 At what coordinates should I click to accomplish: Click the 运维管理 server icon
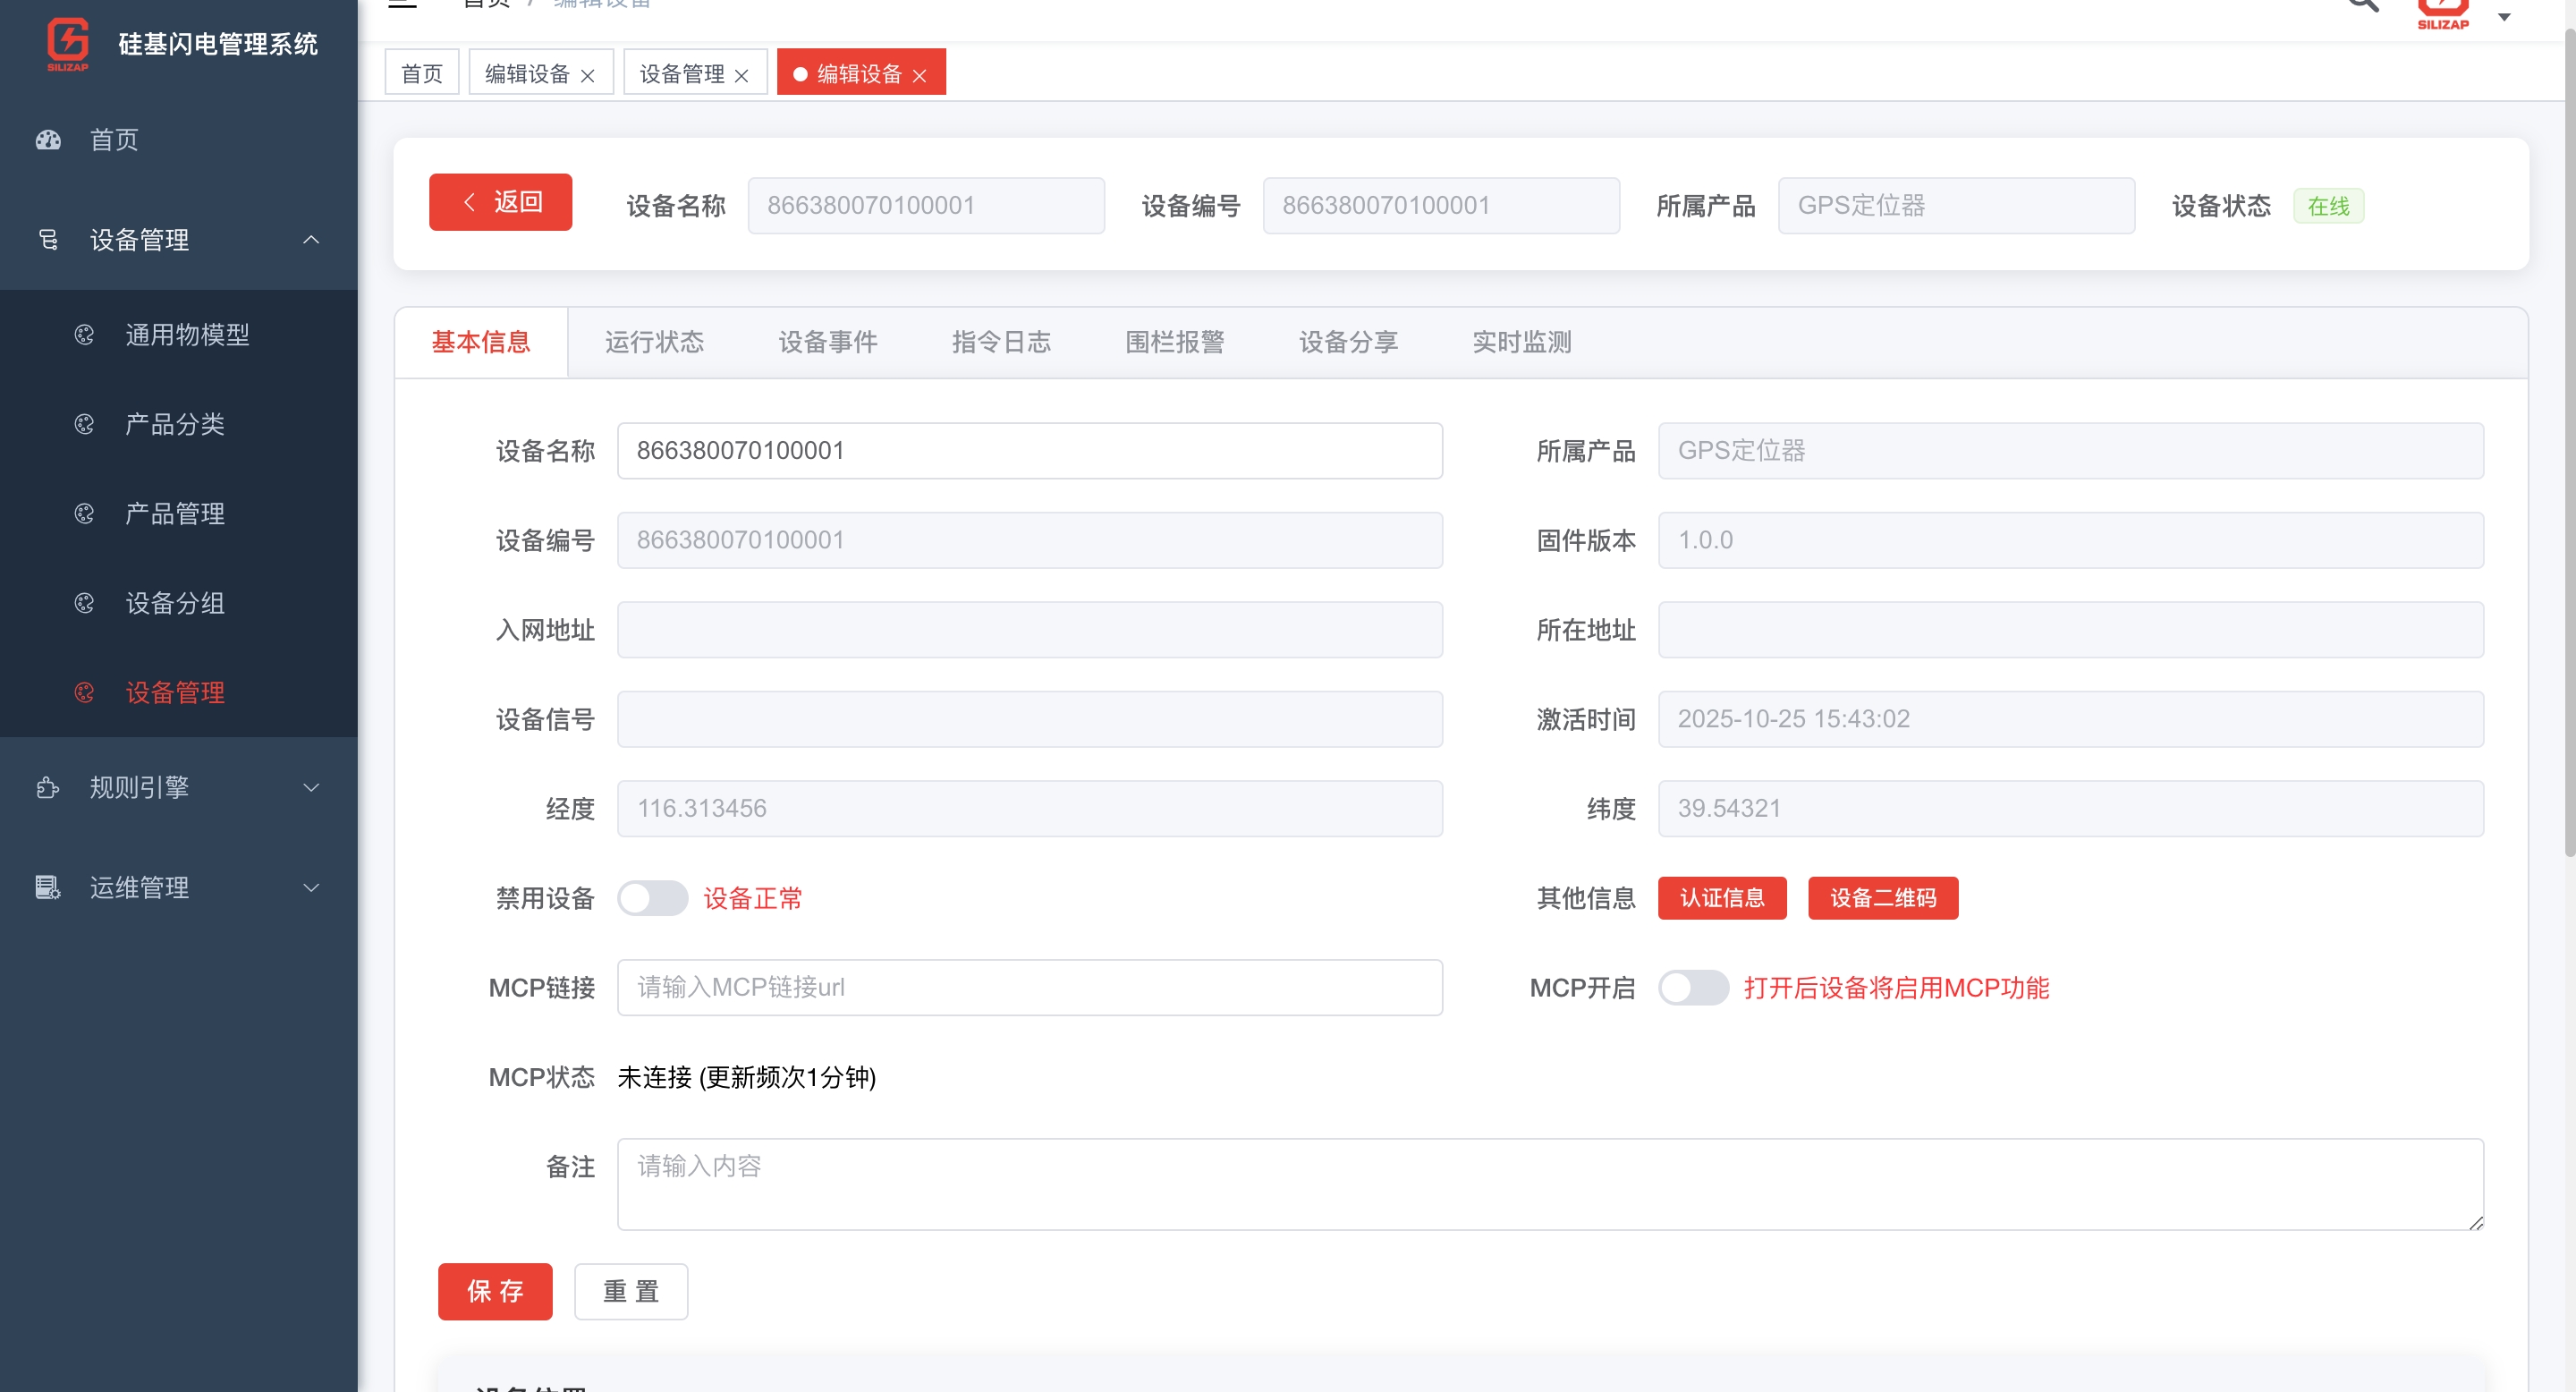pos(48,888)
